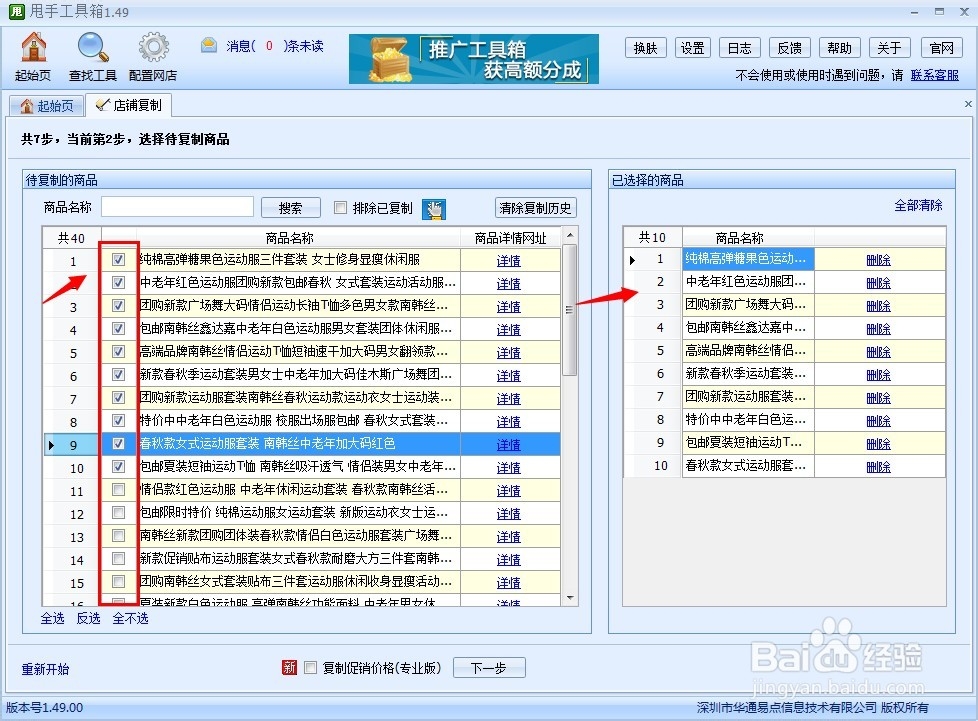Open the 设置 button

pyautogui.click(x=692, y=48)
